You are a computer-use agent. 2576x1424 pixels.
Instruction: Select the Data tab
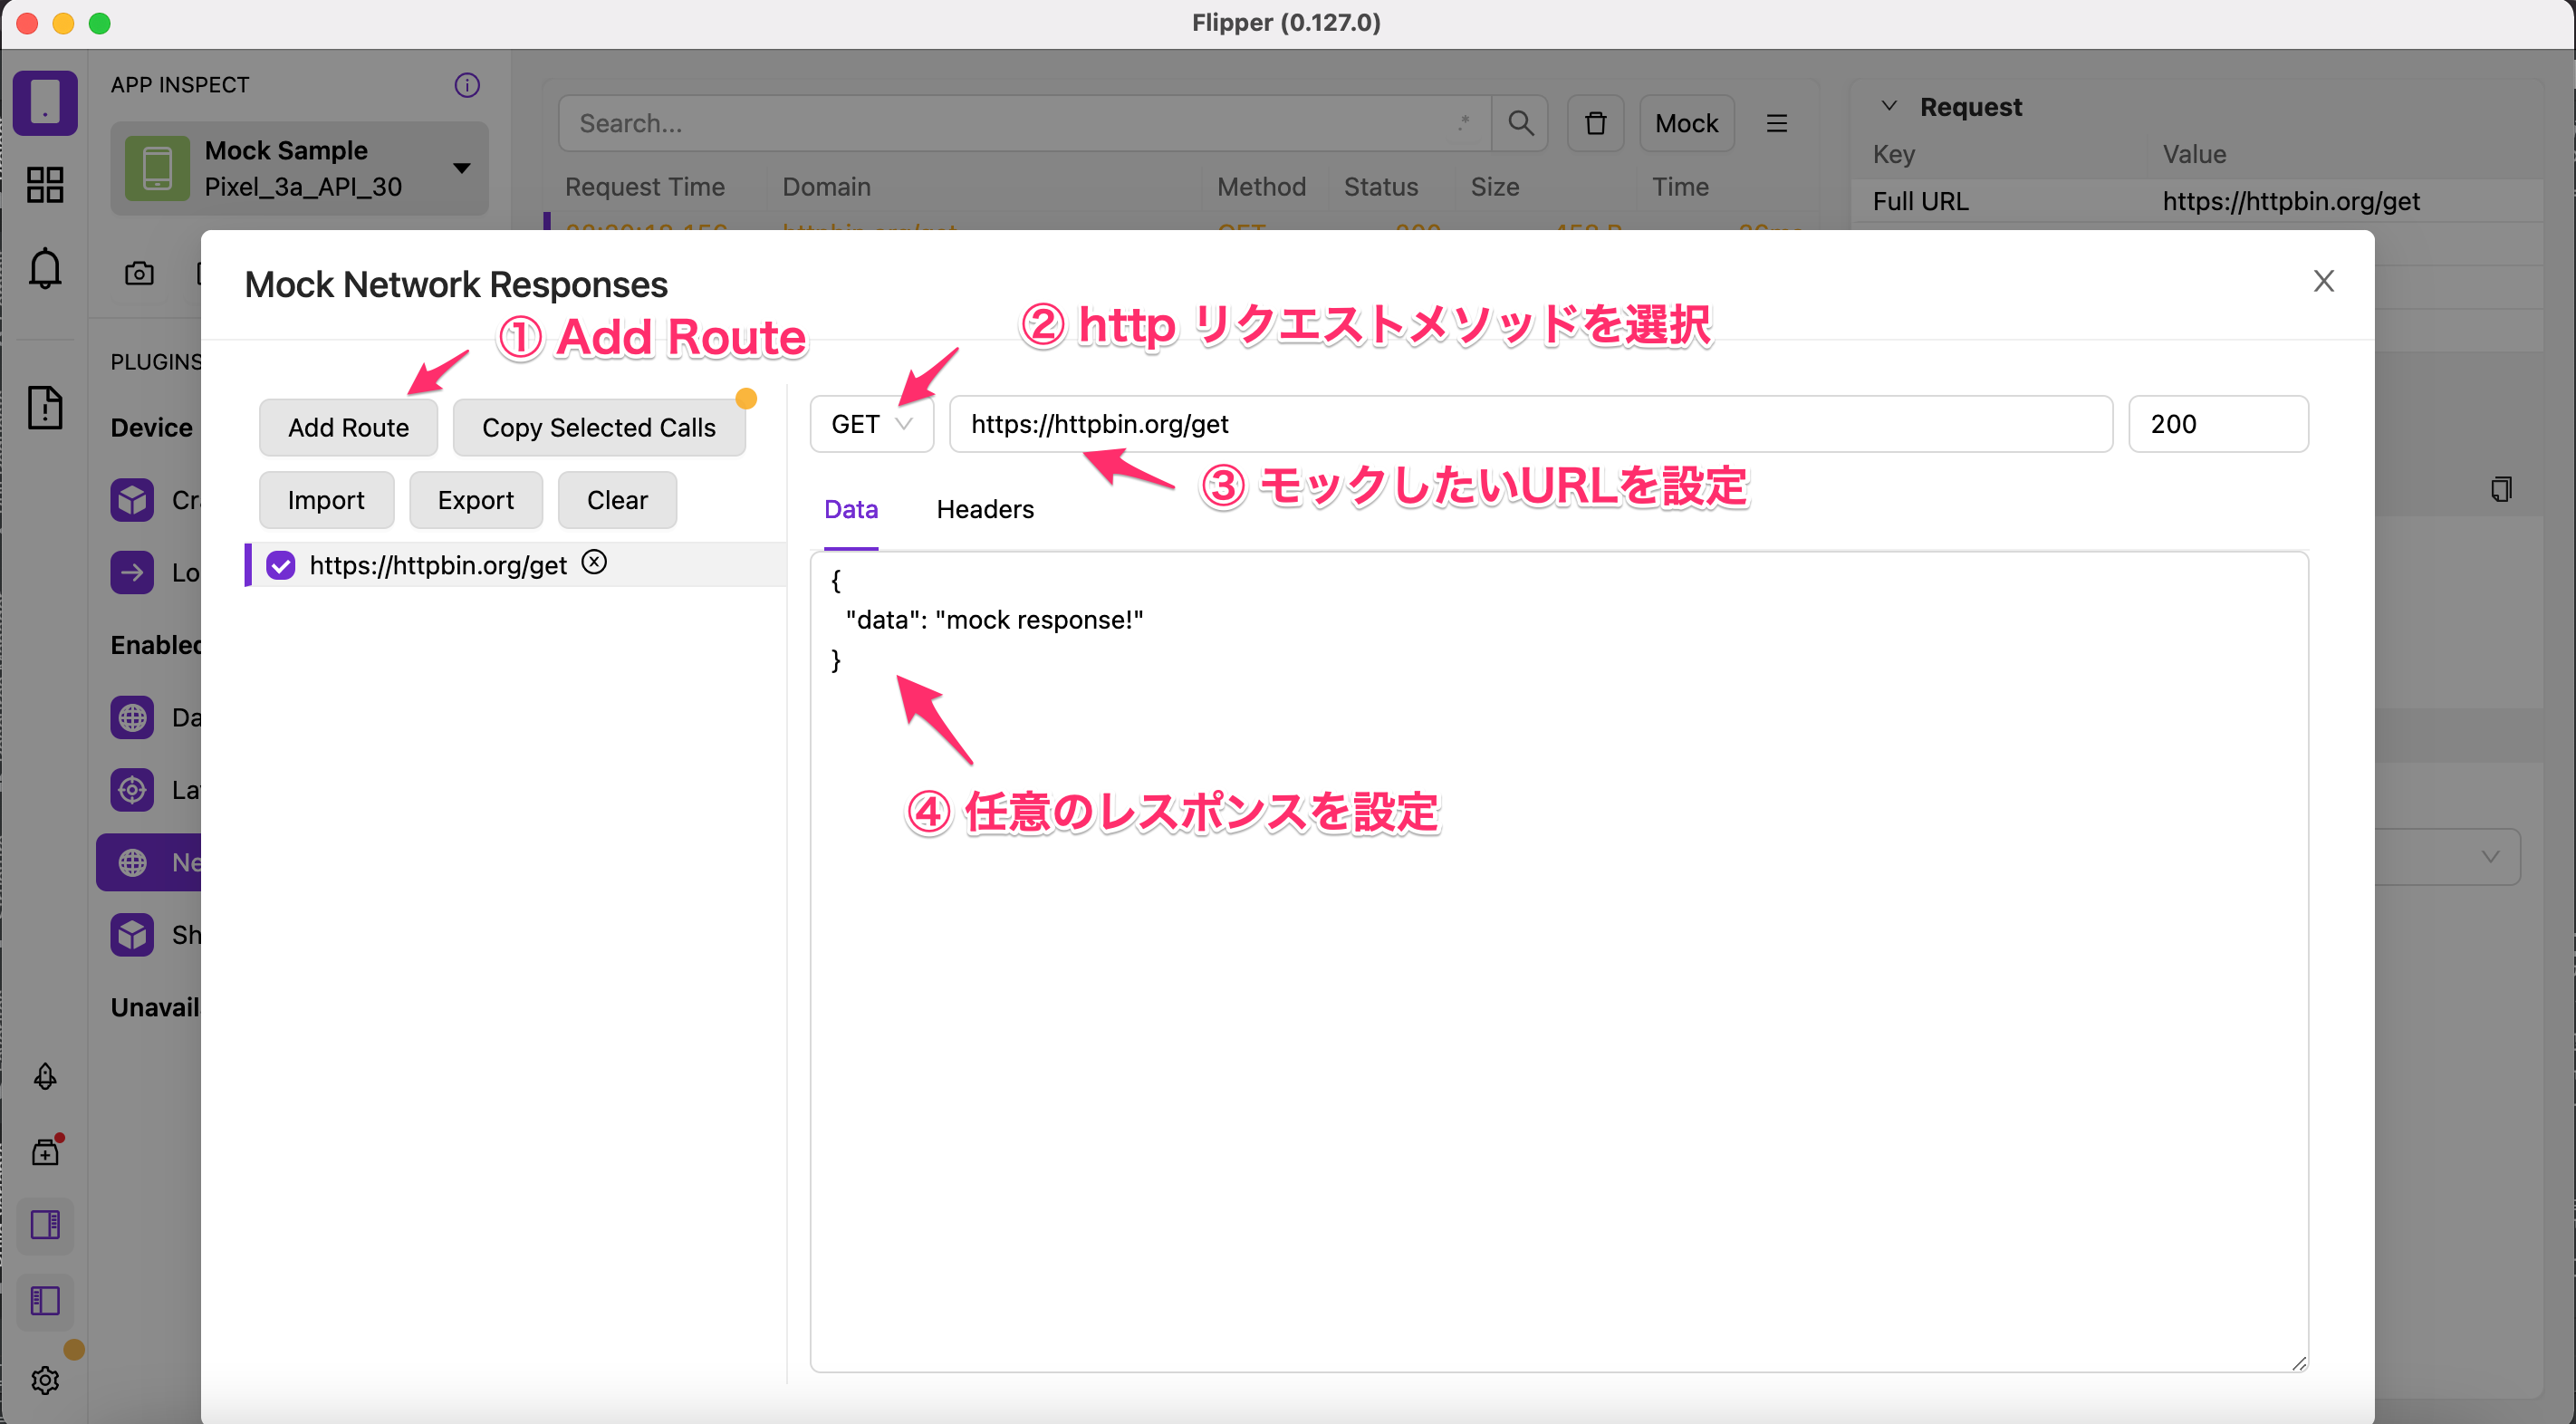(850, 509)
